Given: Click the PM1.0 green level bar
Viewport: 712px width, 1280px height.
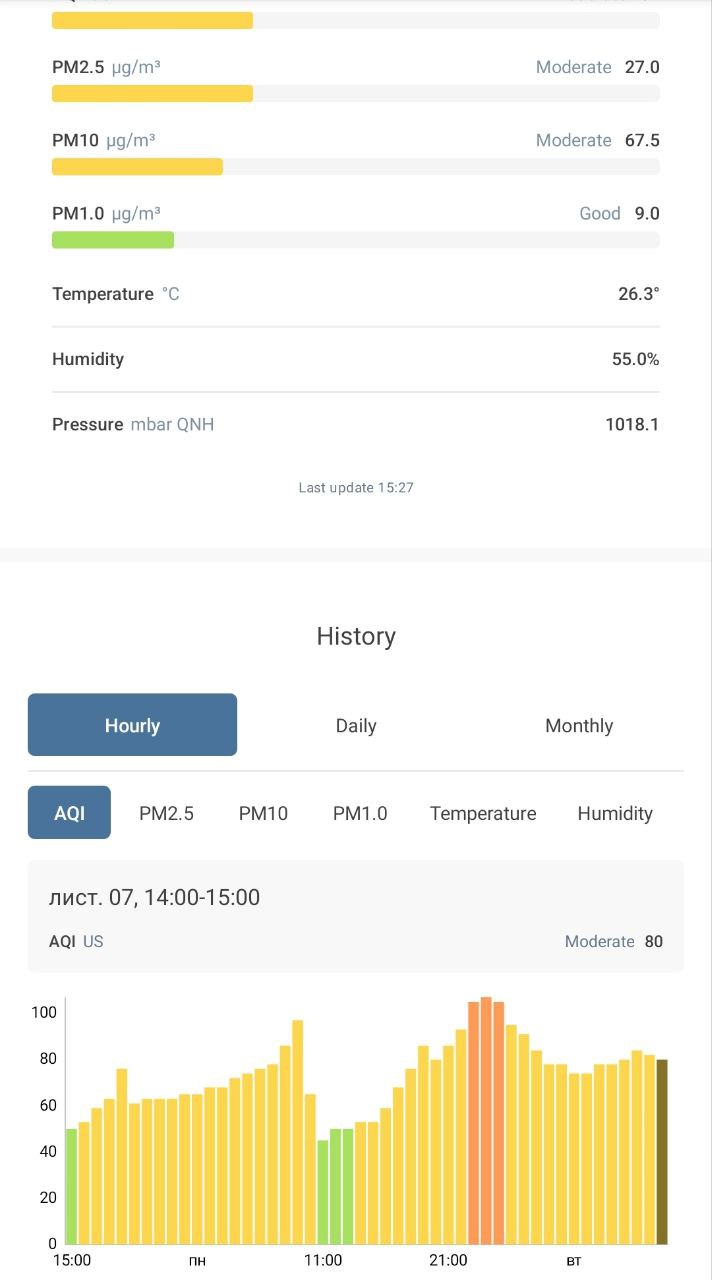Looking at the screenshot, I should 113,240.
